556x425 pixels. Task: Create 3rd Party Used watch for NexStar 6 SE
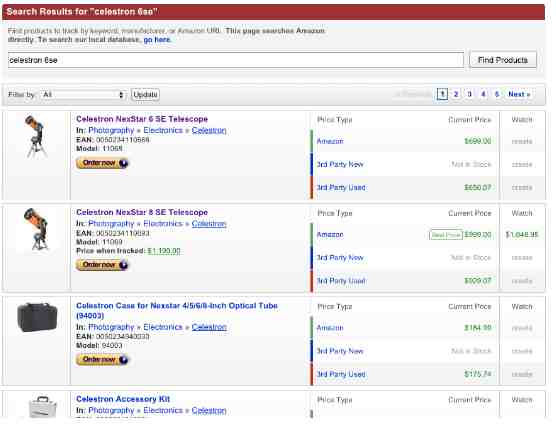522,188
